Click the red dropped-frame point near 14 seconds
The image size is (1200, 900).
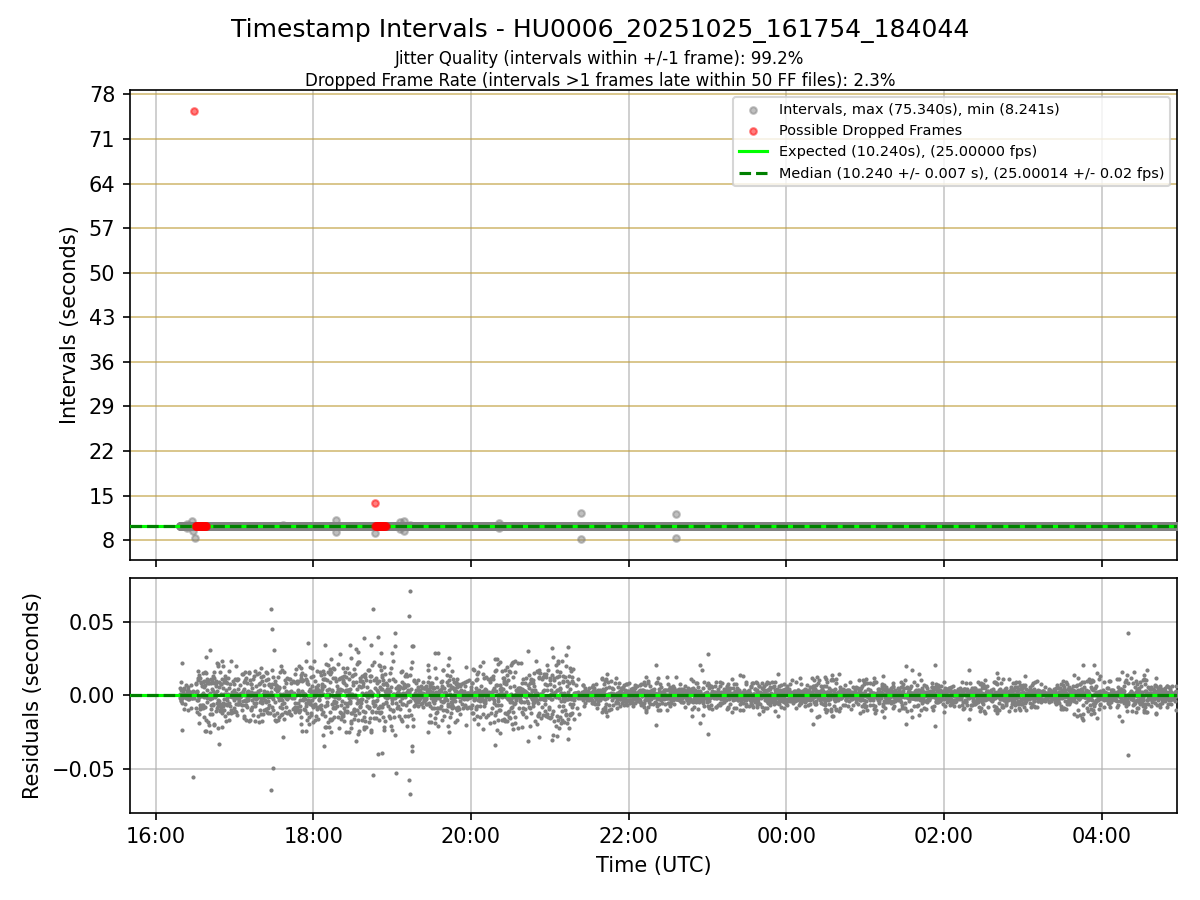[375, 503]
